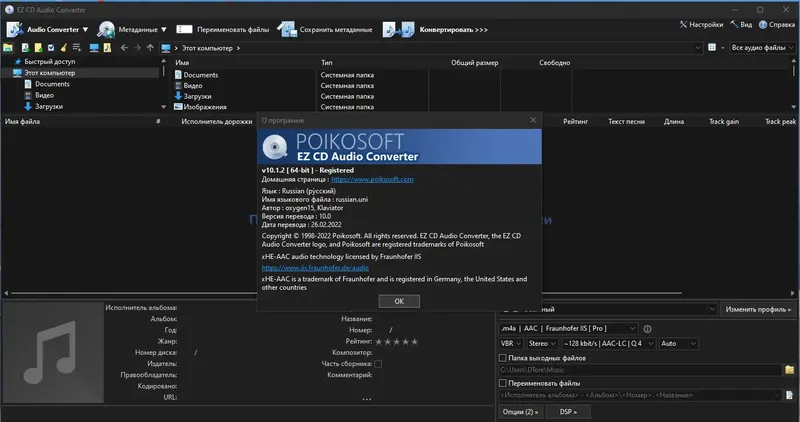This screenshot has width=800, height=422.
Task: Click the music folder shortcut icon
Action: [x=107, y=48]
